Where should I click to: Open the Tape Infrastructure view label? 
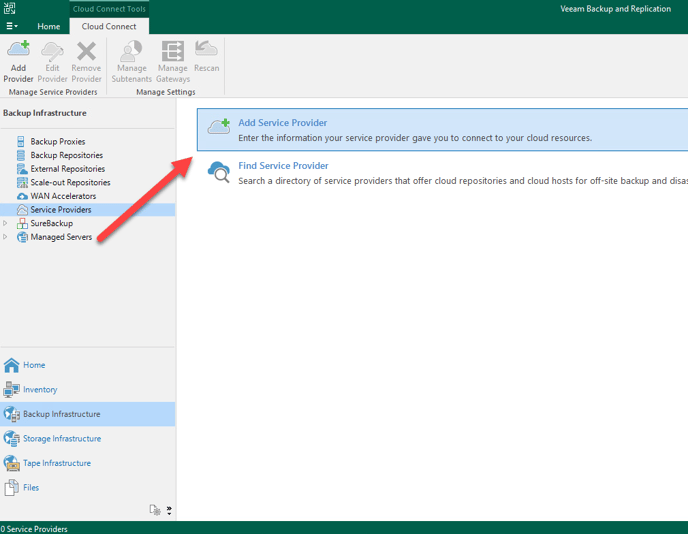(57, 463)
